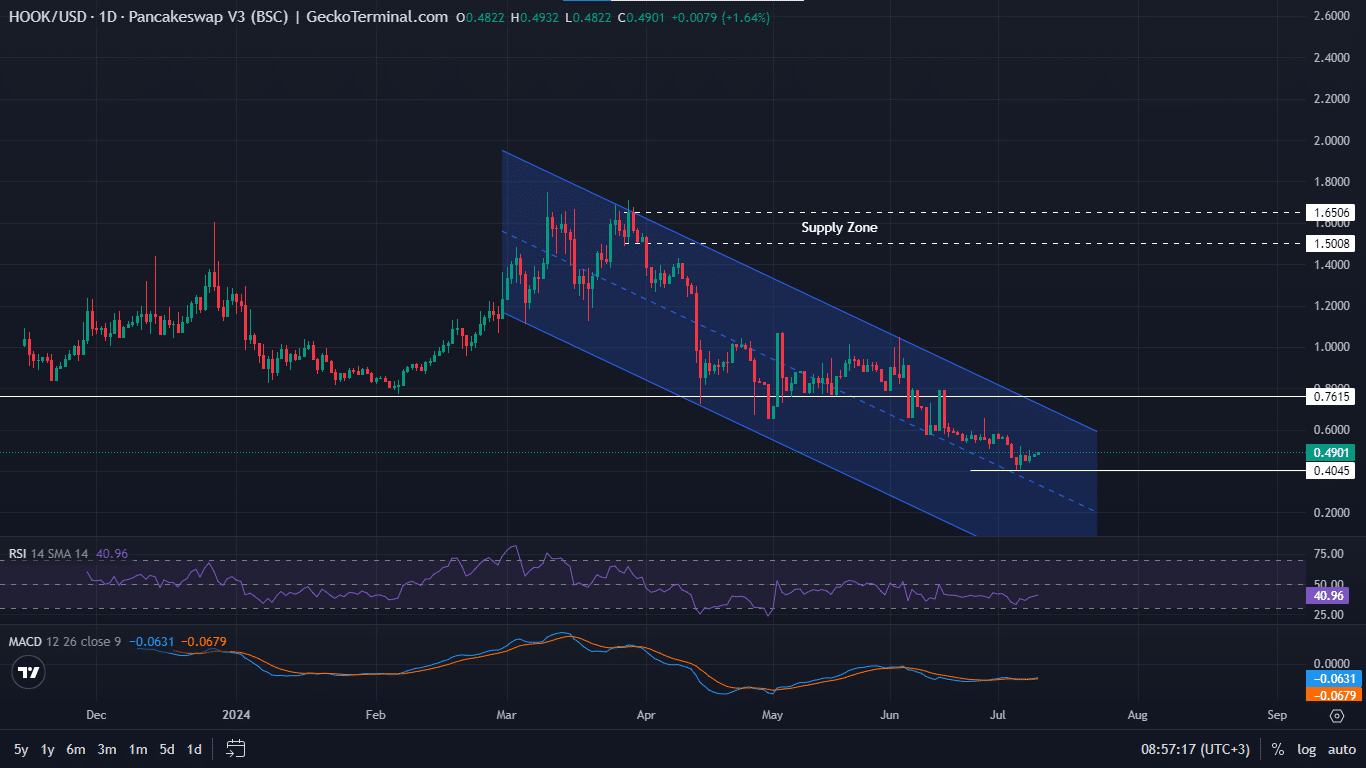Image resolution: width=1366 pixels, height=768 pixels.
Task: Click the Mar date on time axis
Action: point(507,716)
